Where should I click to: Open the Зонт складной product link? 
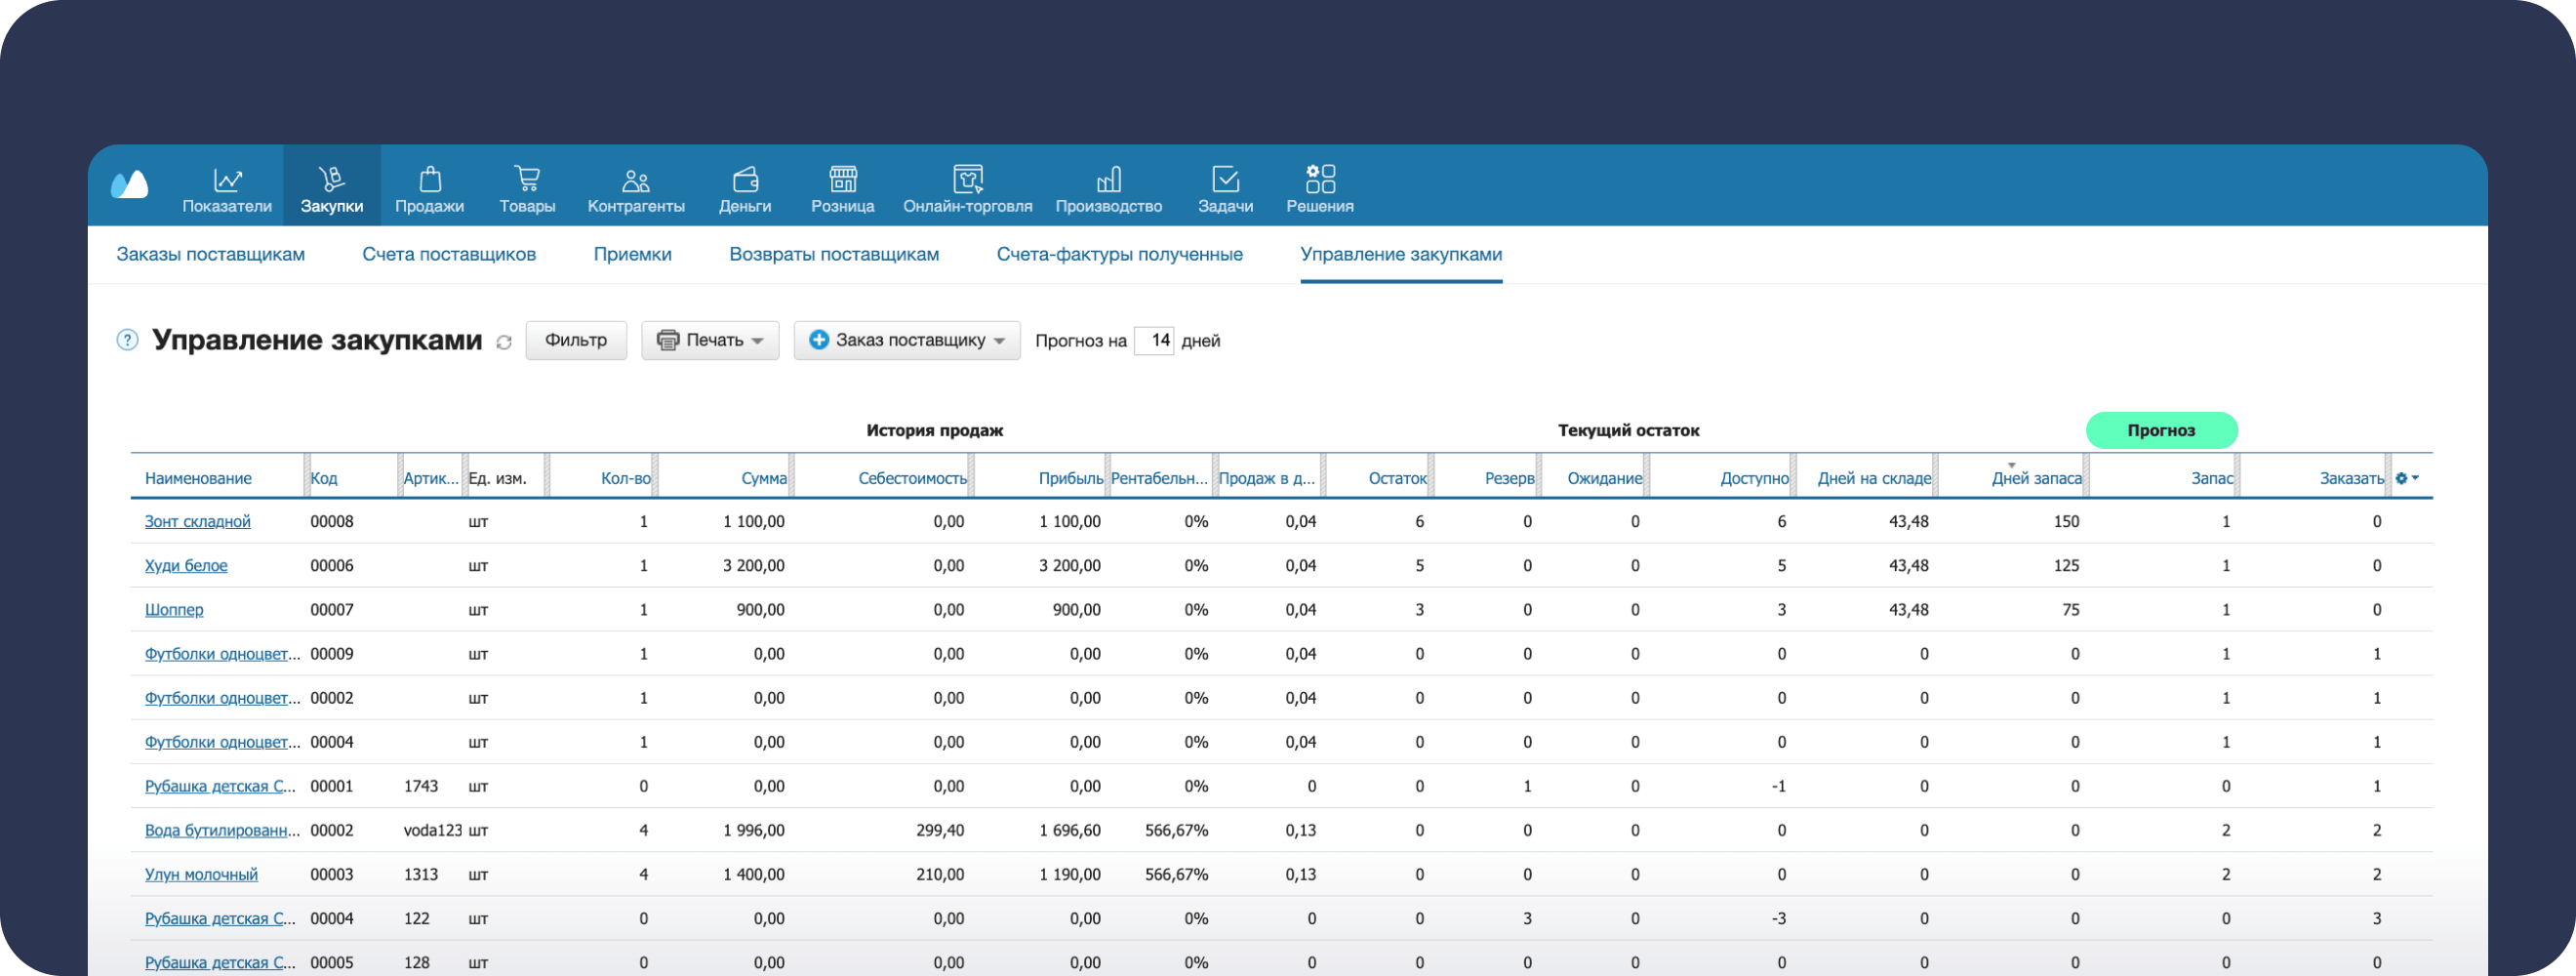click(x=197, y=521)
